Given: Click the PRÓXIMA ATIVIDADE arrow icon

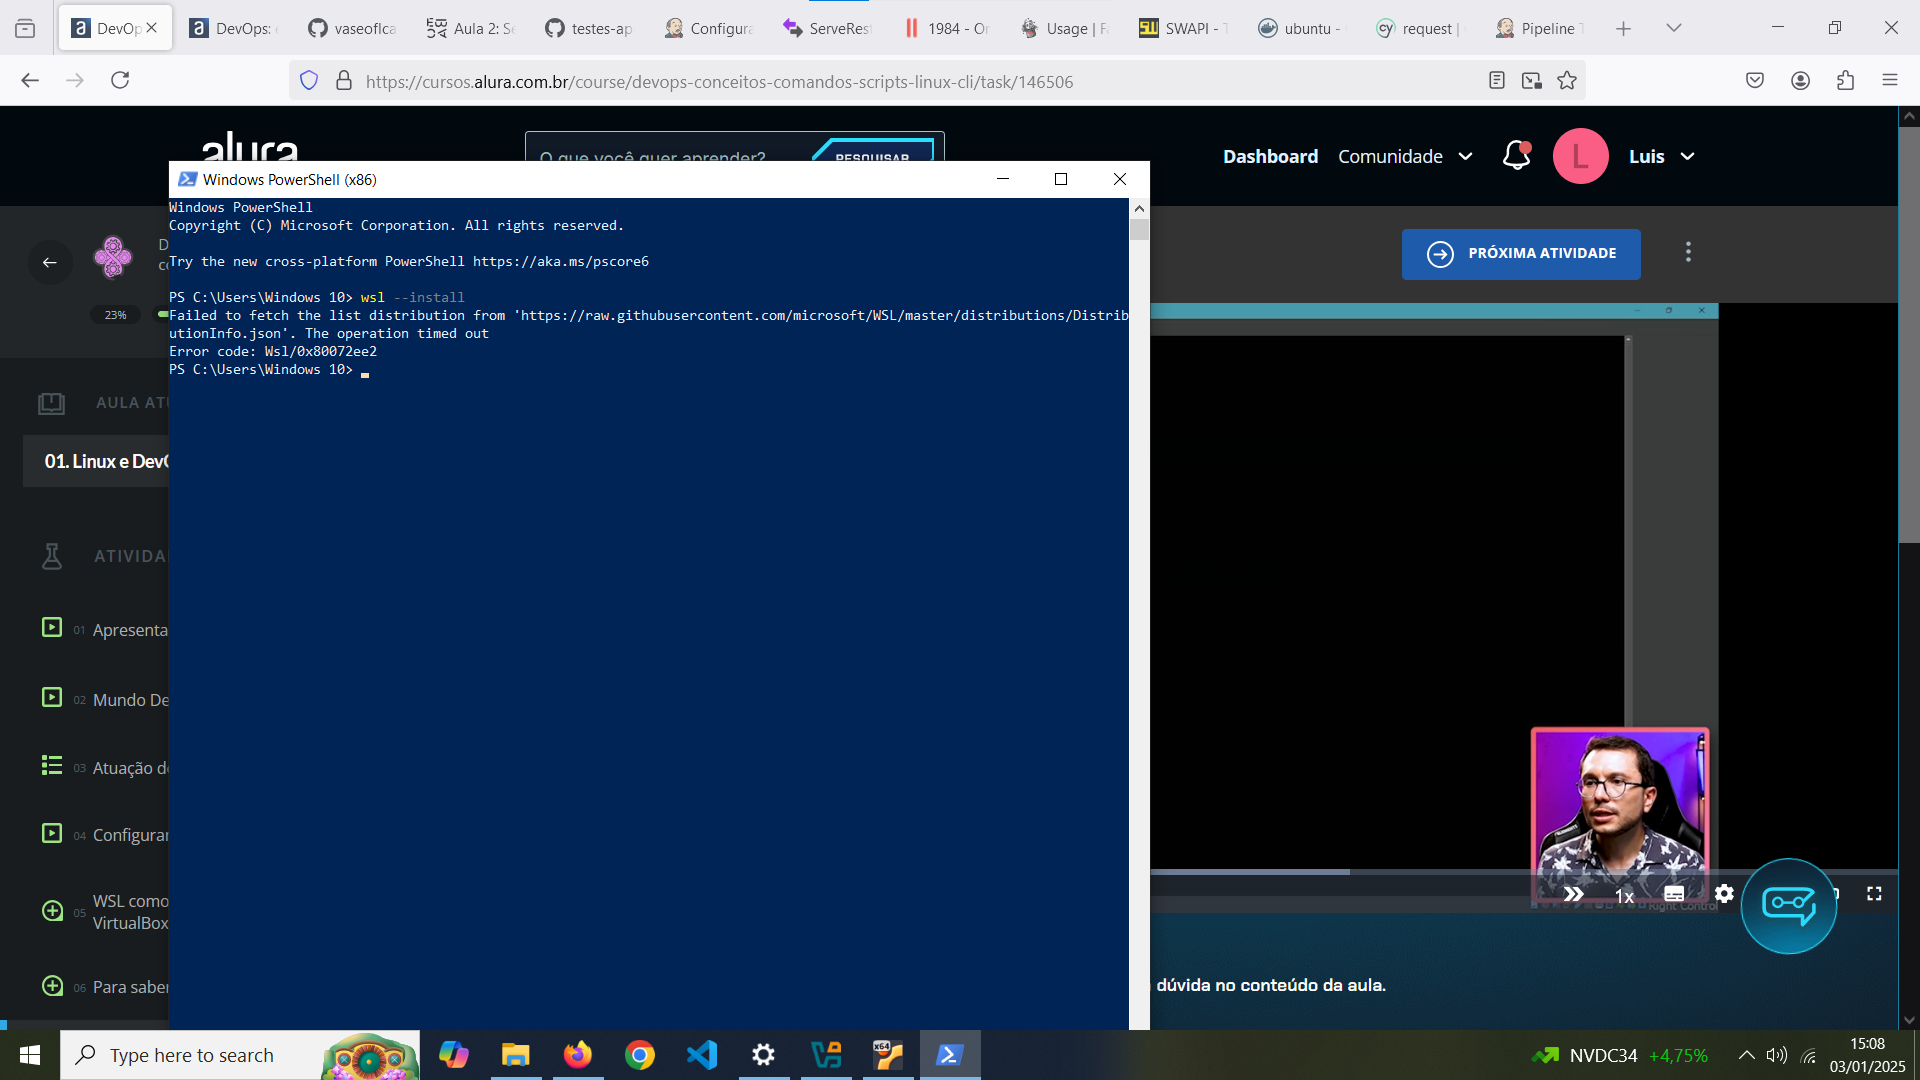Looking at the screenshot, I should (x=1440, y=253).
